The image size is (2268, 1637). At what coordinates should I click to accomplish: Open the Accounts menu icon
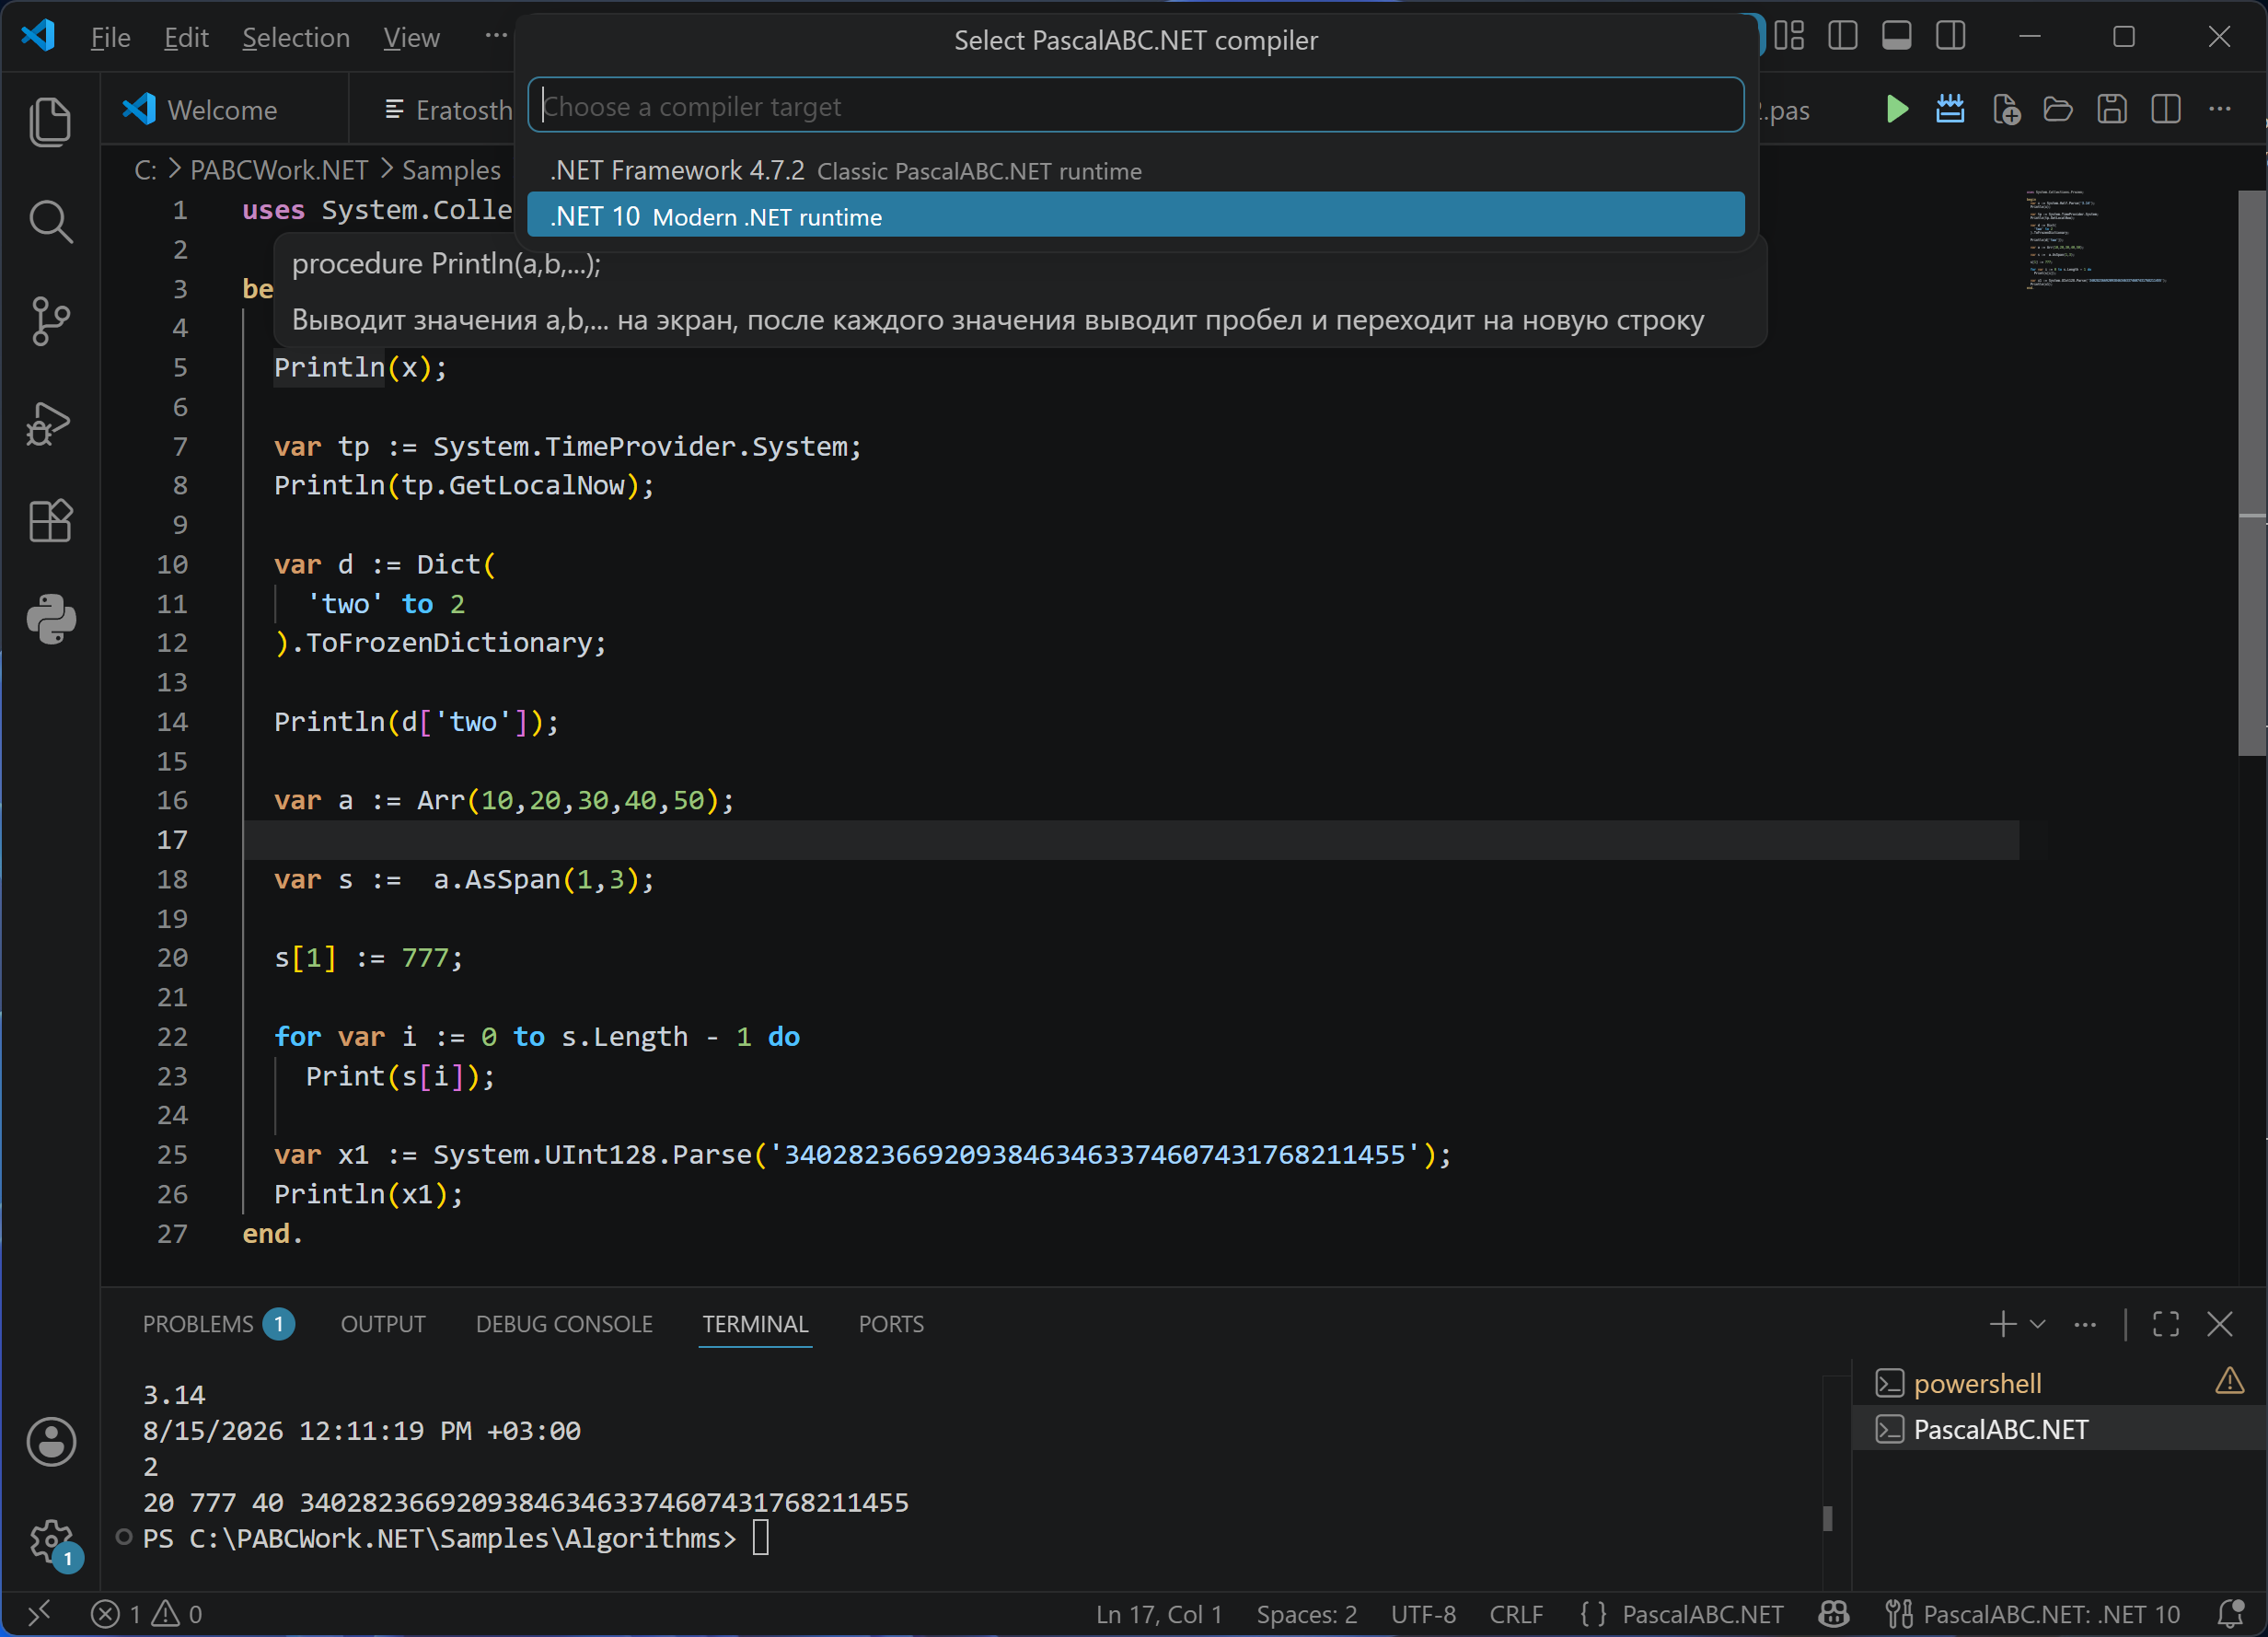[x=50, y=1441]
